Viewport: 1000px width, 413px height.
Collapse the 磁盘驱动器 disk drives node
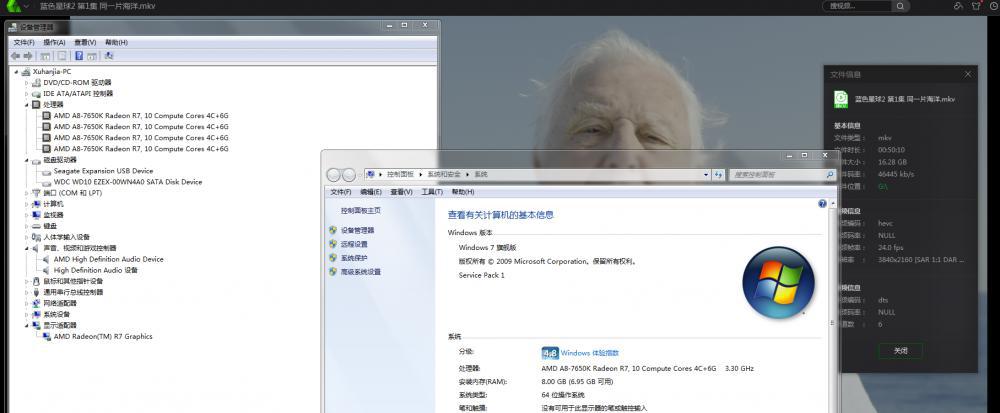coord(27,160)
